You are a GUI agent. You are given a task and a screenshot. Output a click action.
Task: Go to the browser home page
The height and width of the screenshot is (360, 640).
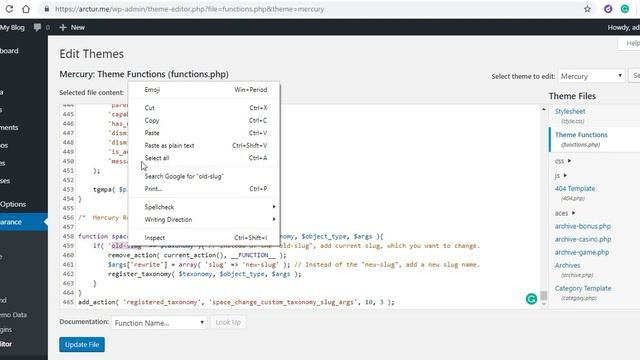coord(26,9)
